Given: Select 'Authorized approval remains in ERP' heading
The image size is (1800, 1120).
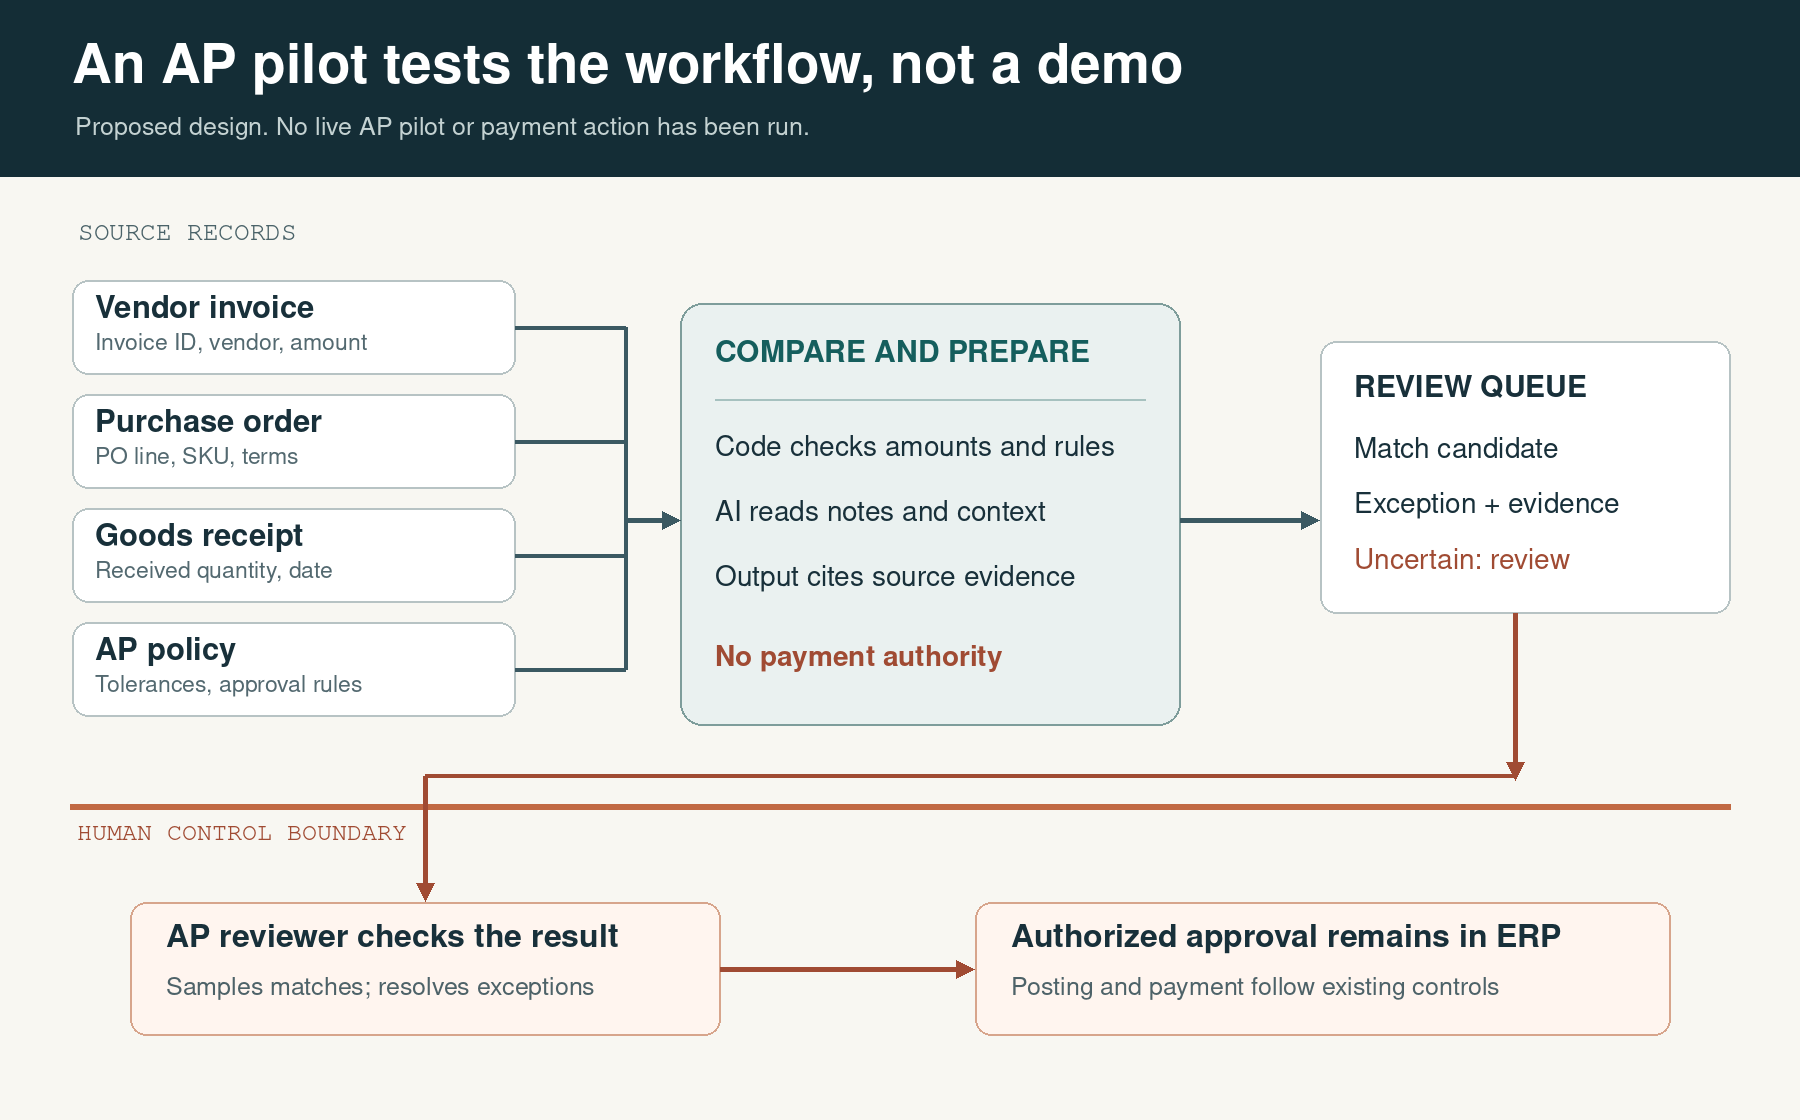Looking at the screenshot, I should click(x=1286, y=936).
